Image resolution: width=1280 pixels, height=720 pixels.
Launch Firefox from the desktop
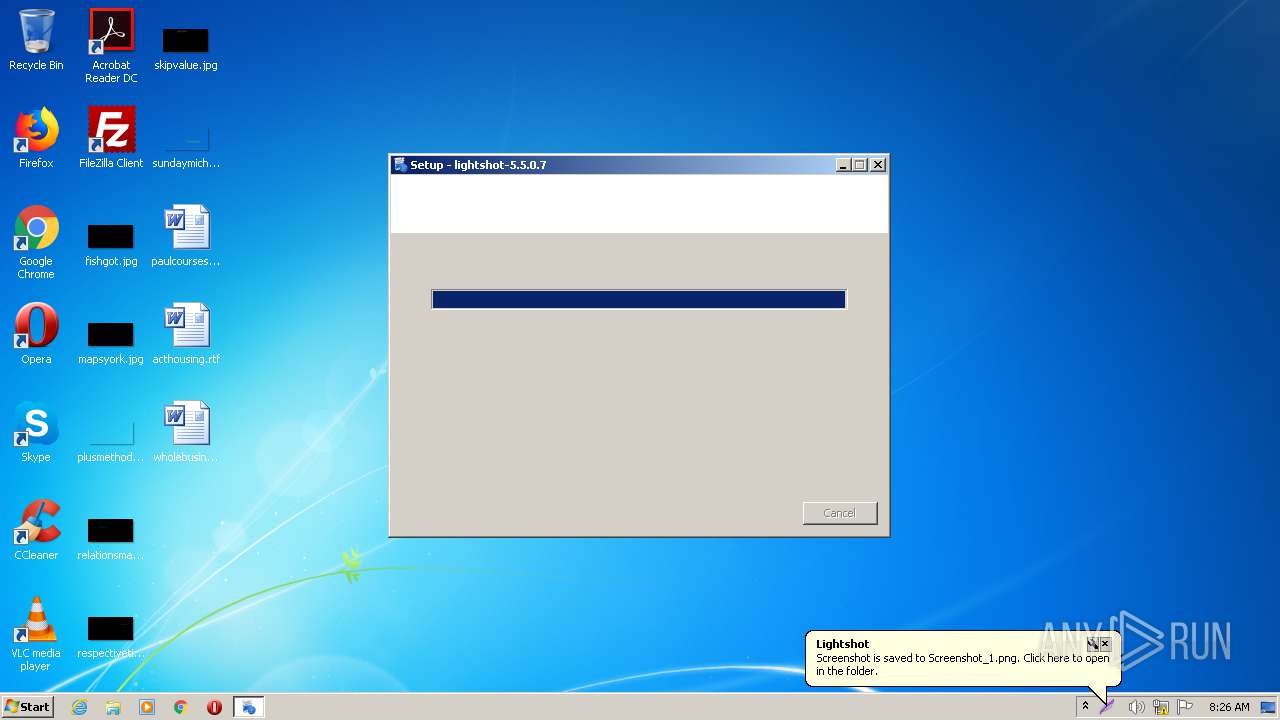(36, 138)
